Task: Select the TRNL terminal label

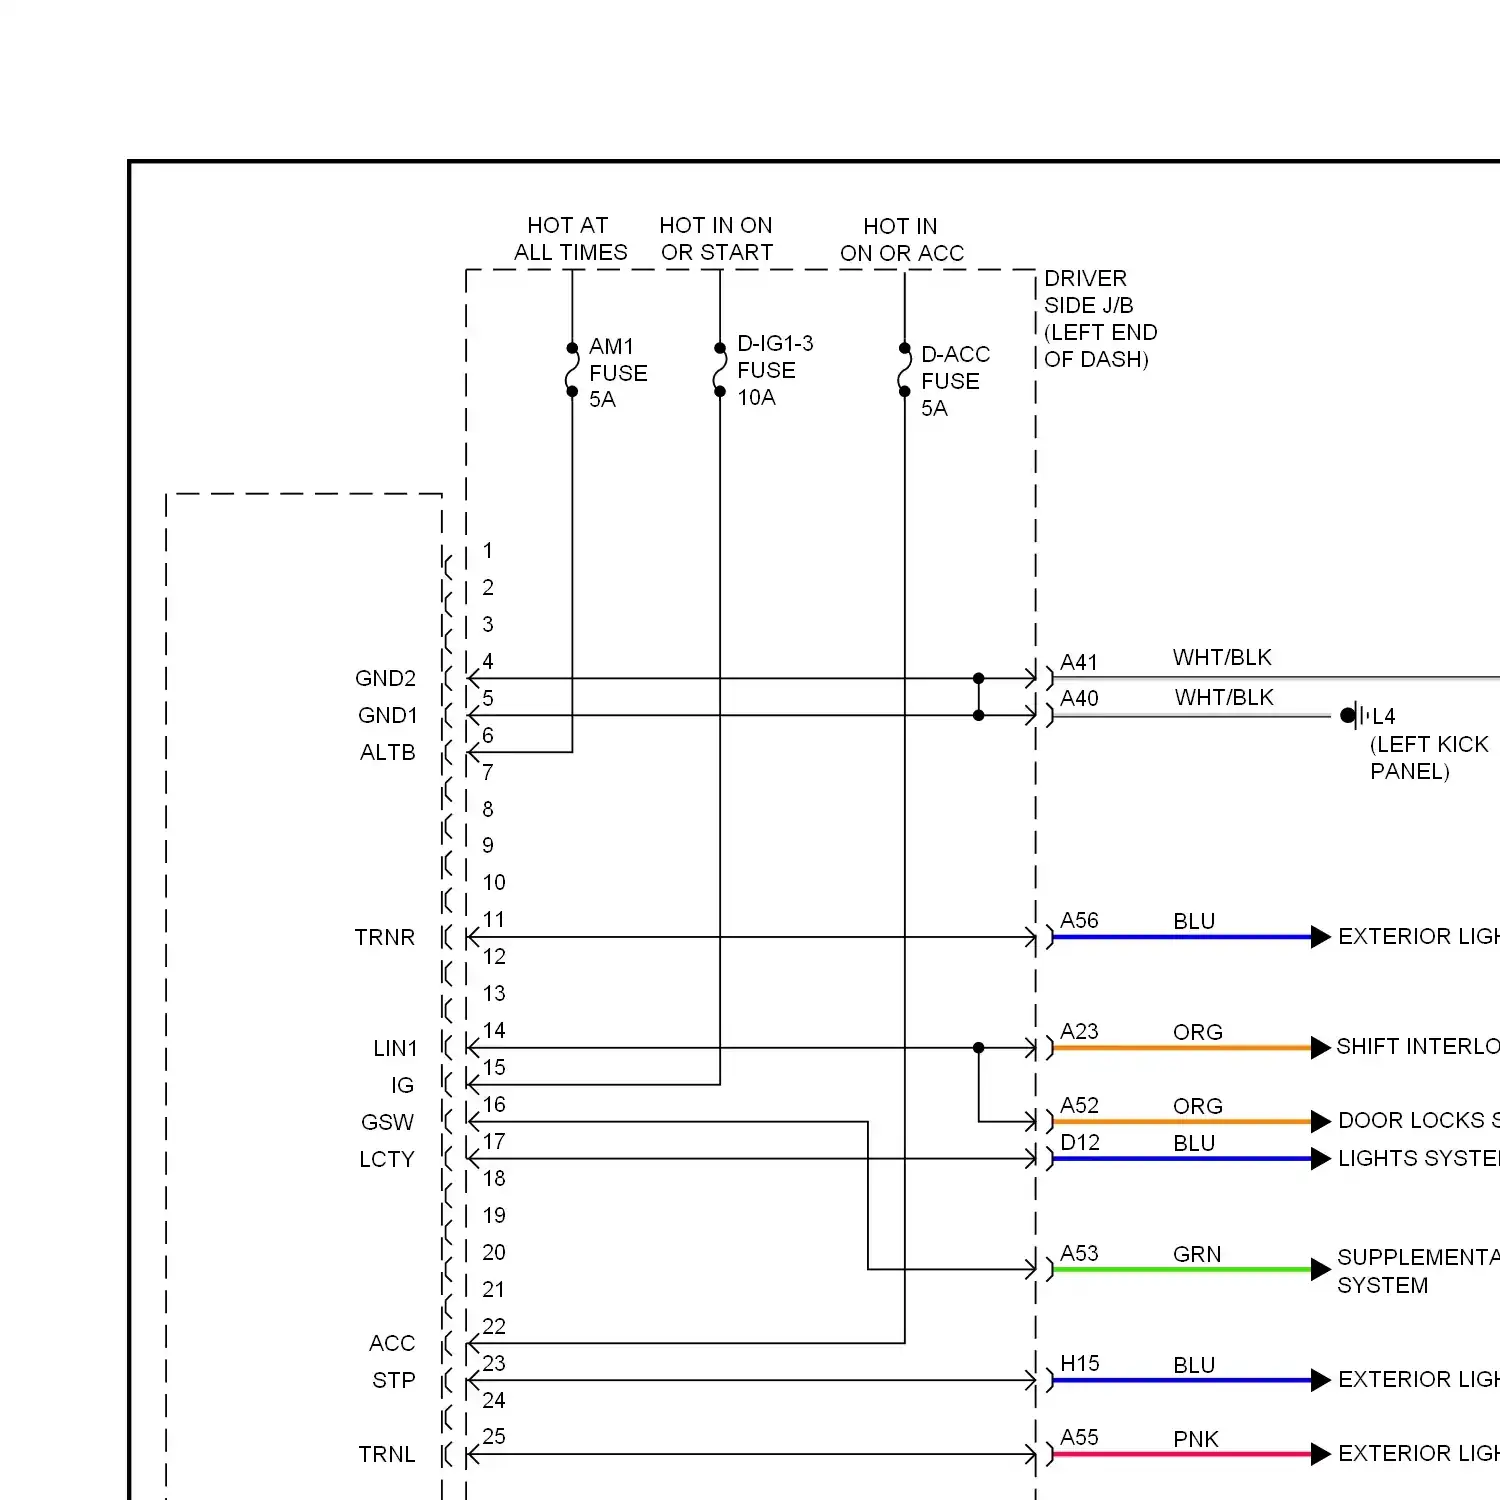Action: tap(386, 1454)
